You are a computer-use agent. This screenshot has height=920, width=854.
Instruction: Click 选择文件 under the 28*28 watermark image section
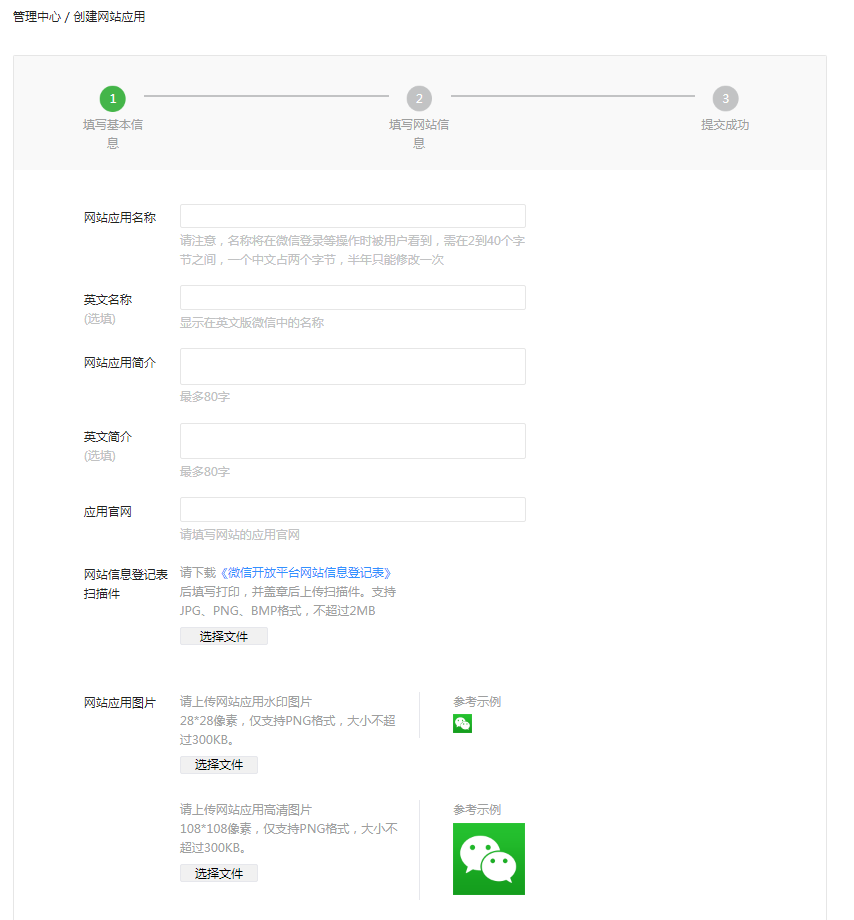(x=218, y=764)
